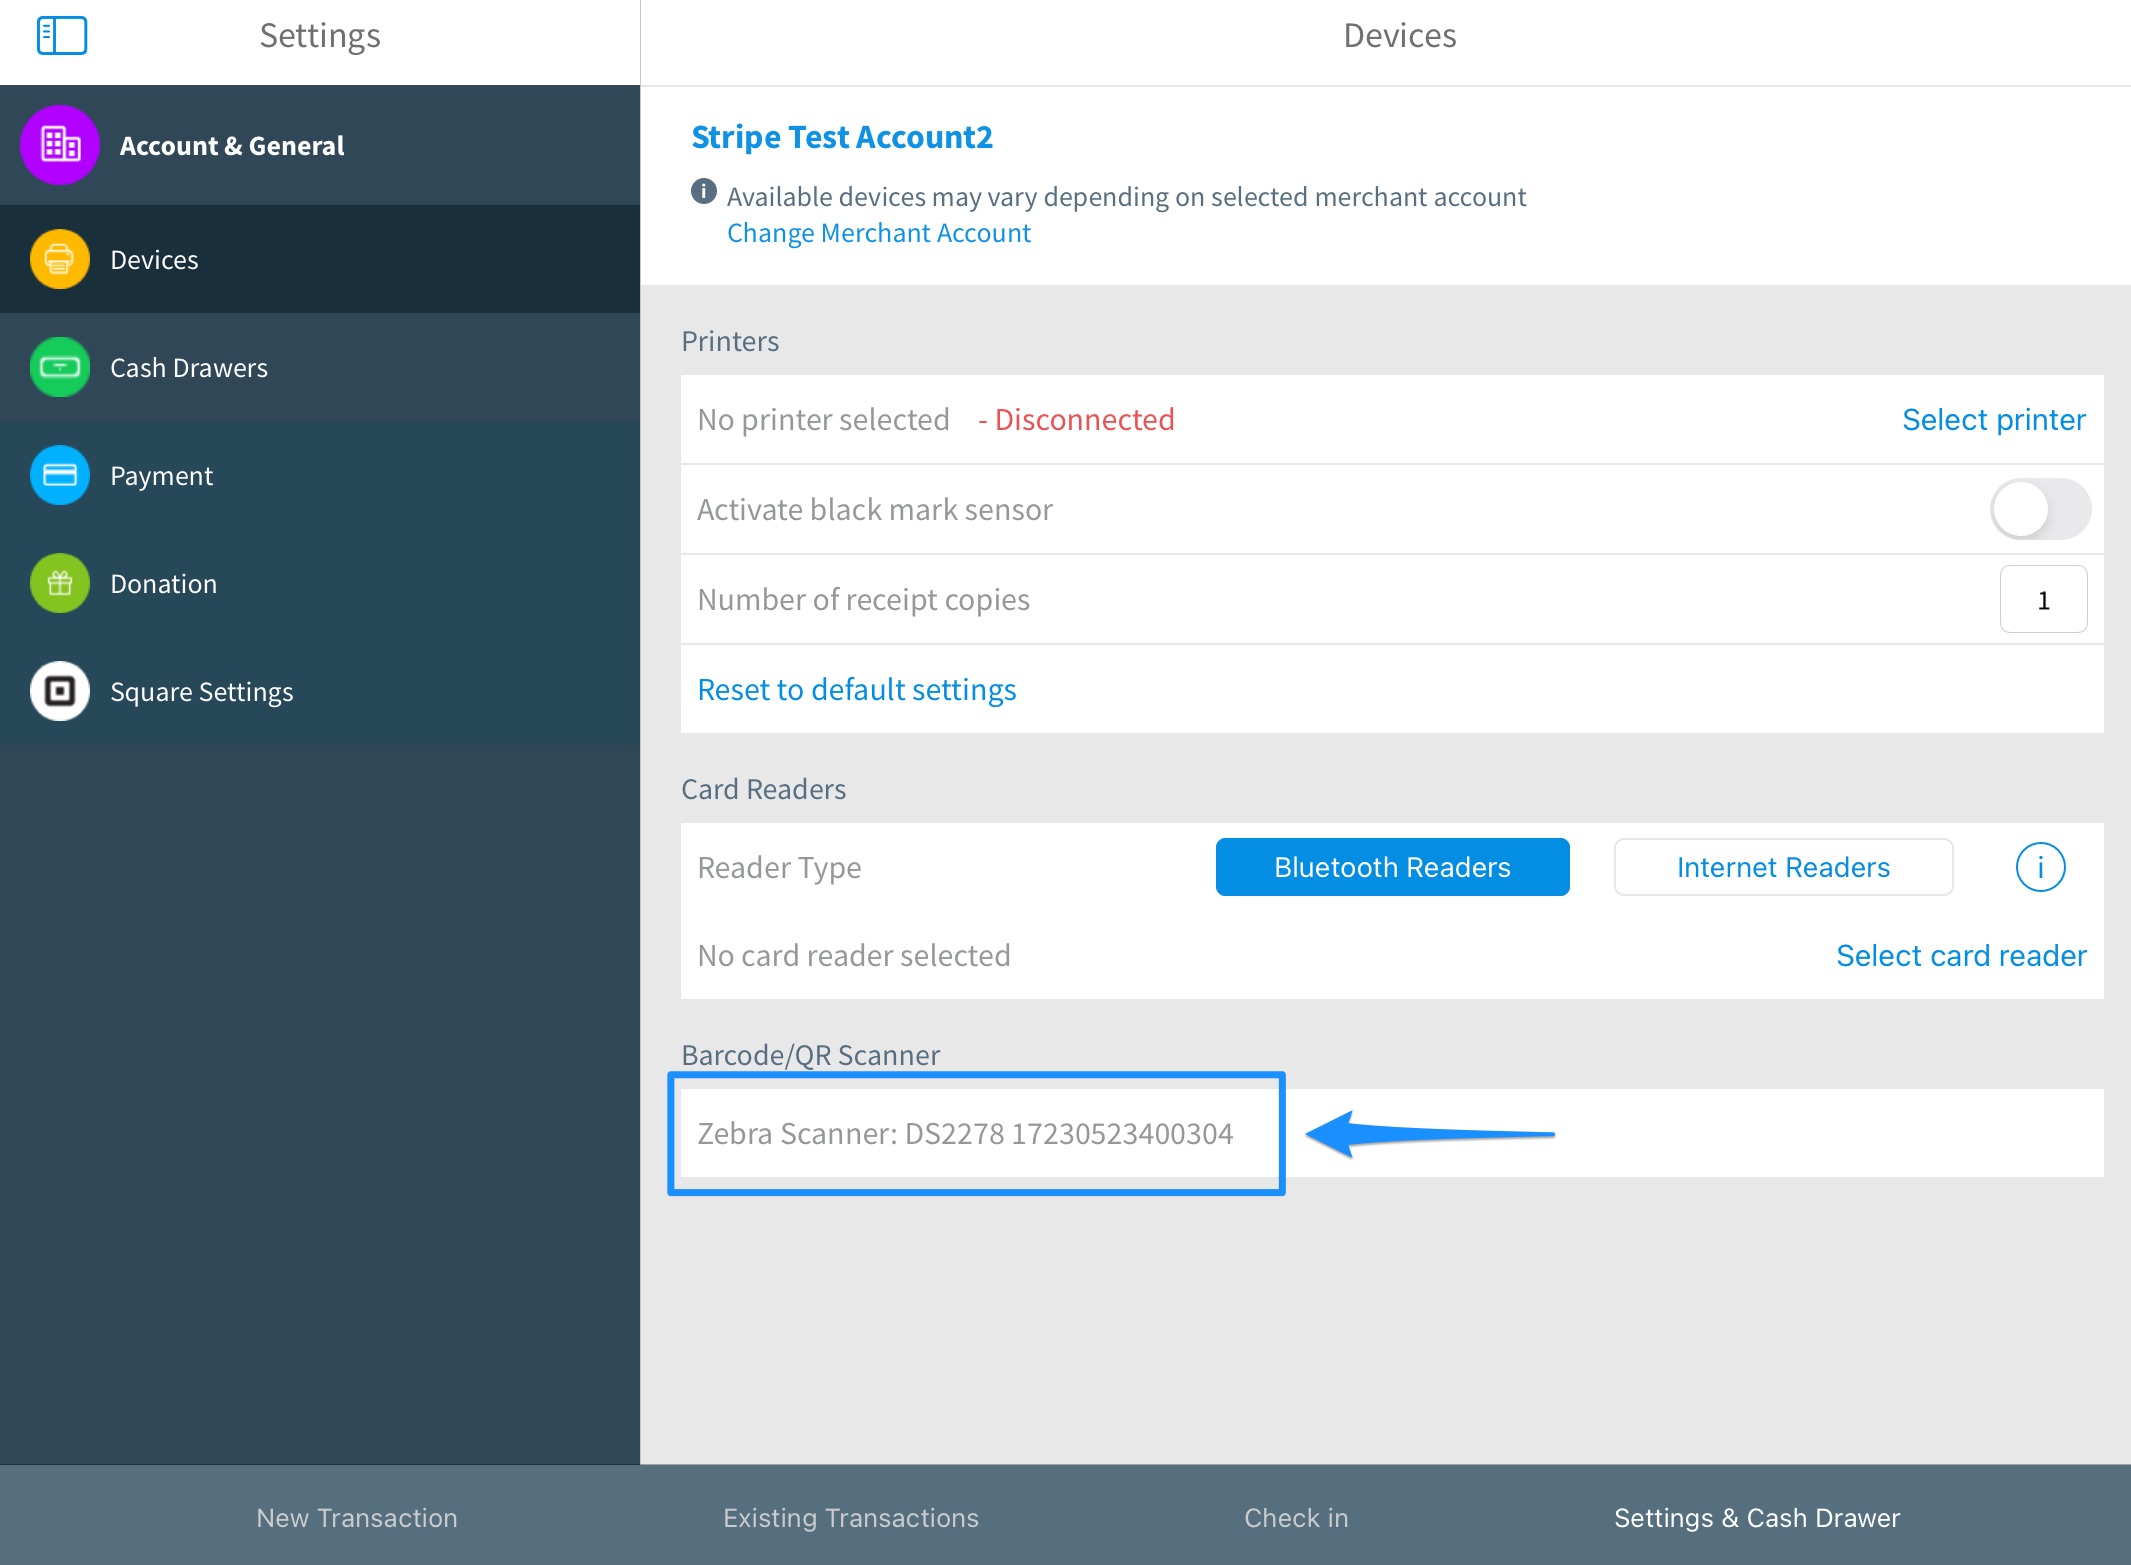Open the card reader info icon

[2039, 867]
